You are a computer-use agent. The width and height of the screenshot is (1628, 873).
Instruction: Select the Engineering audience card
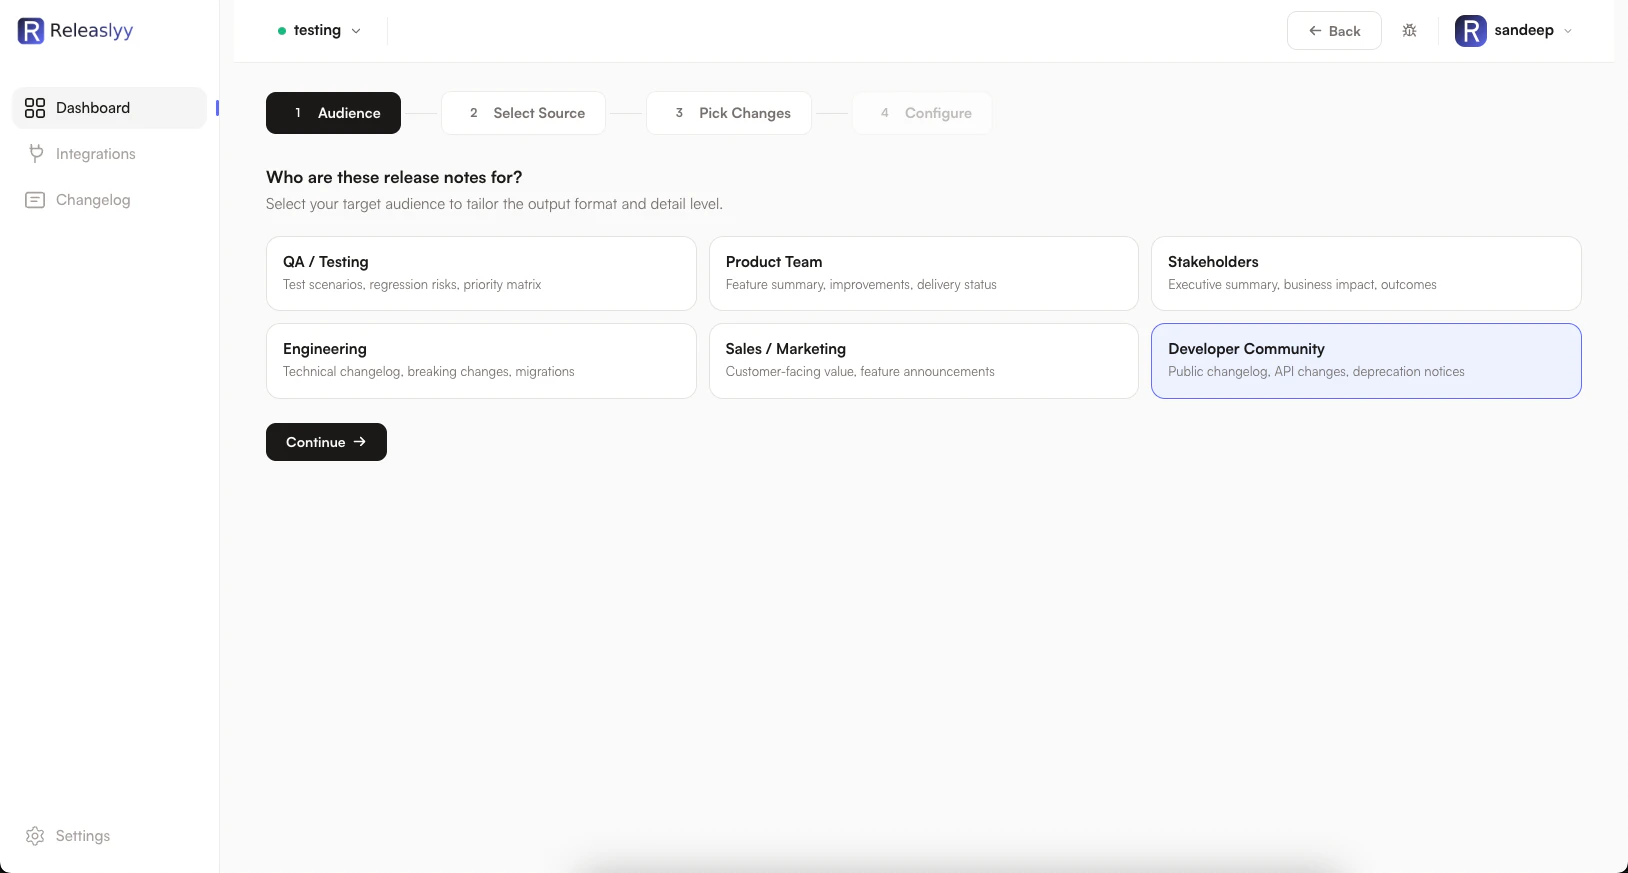point(481,361)
